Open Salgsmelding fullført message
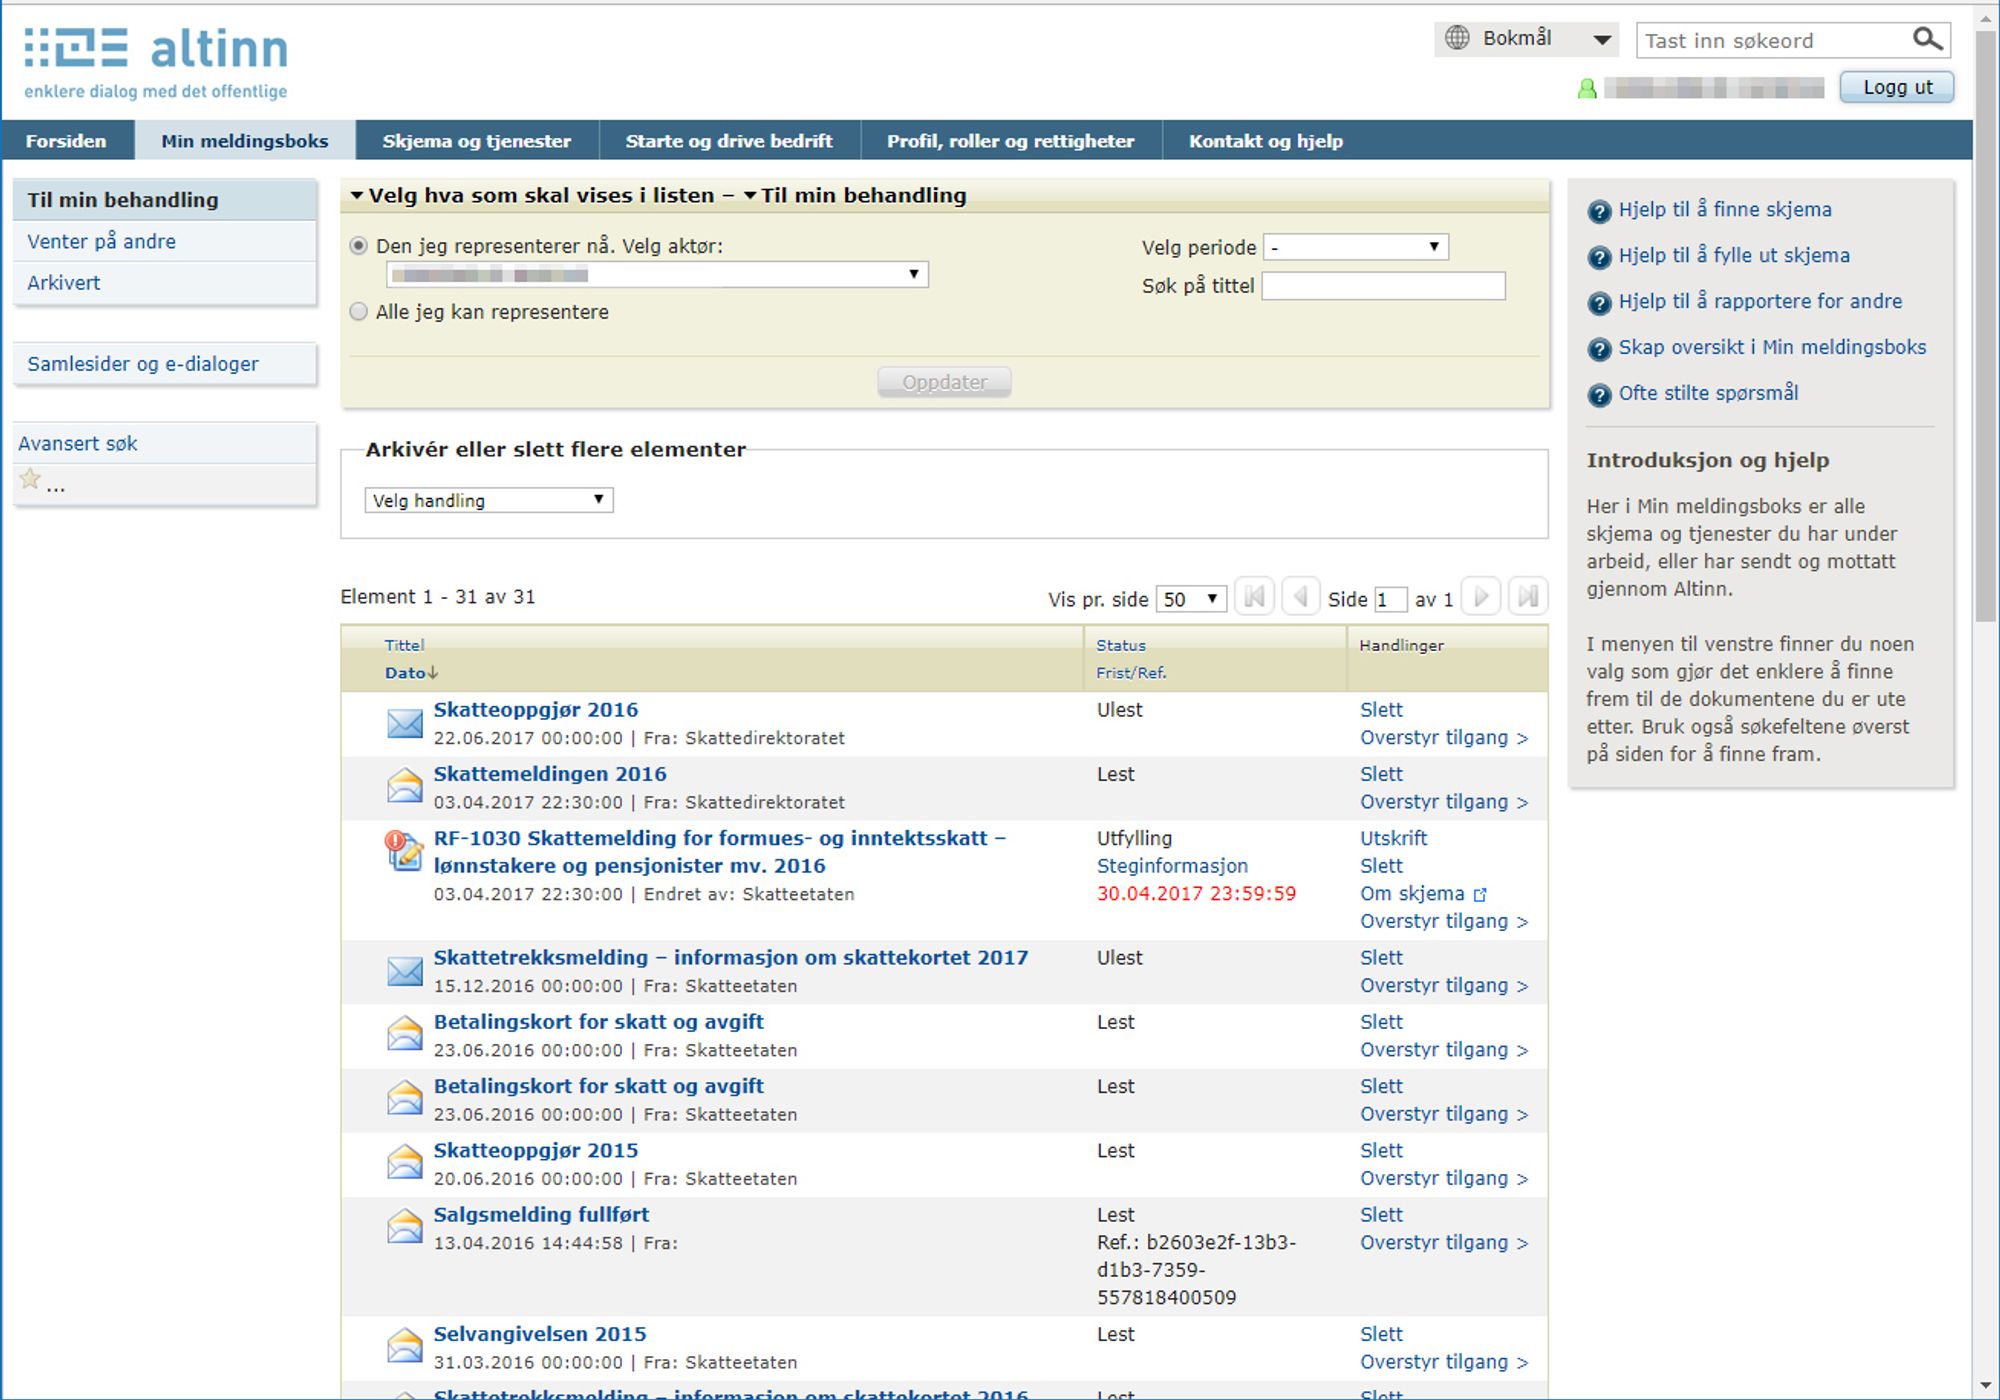 (541, 1215)
